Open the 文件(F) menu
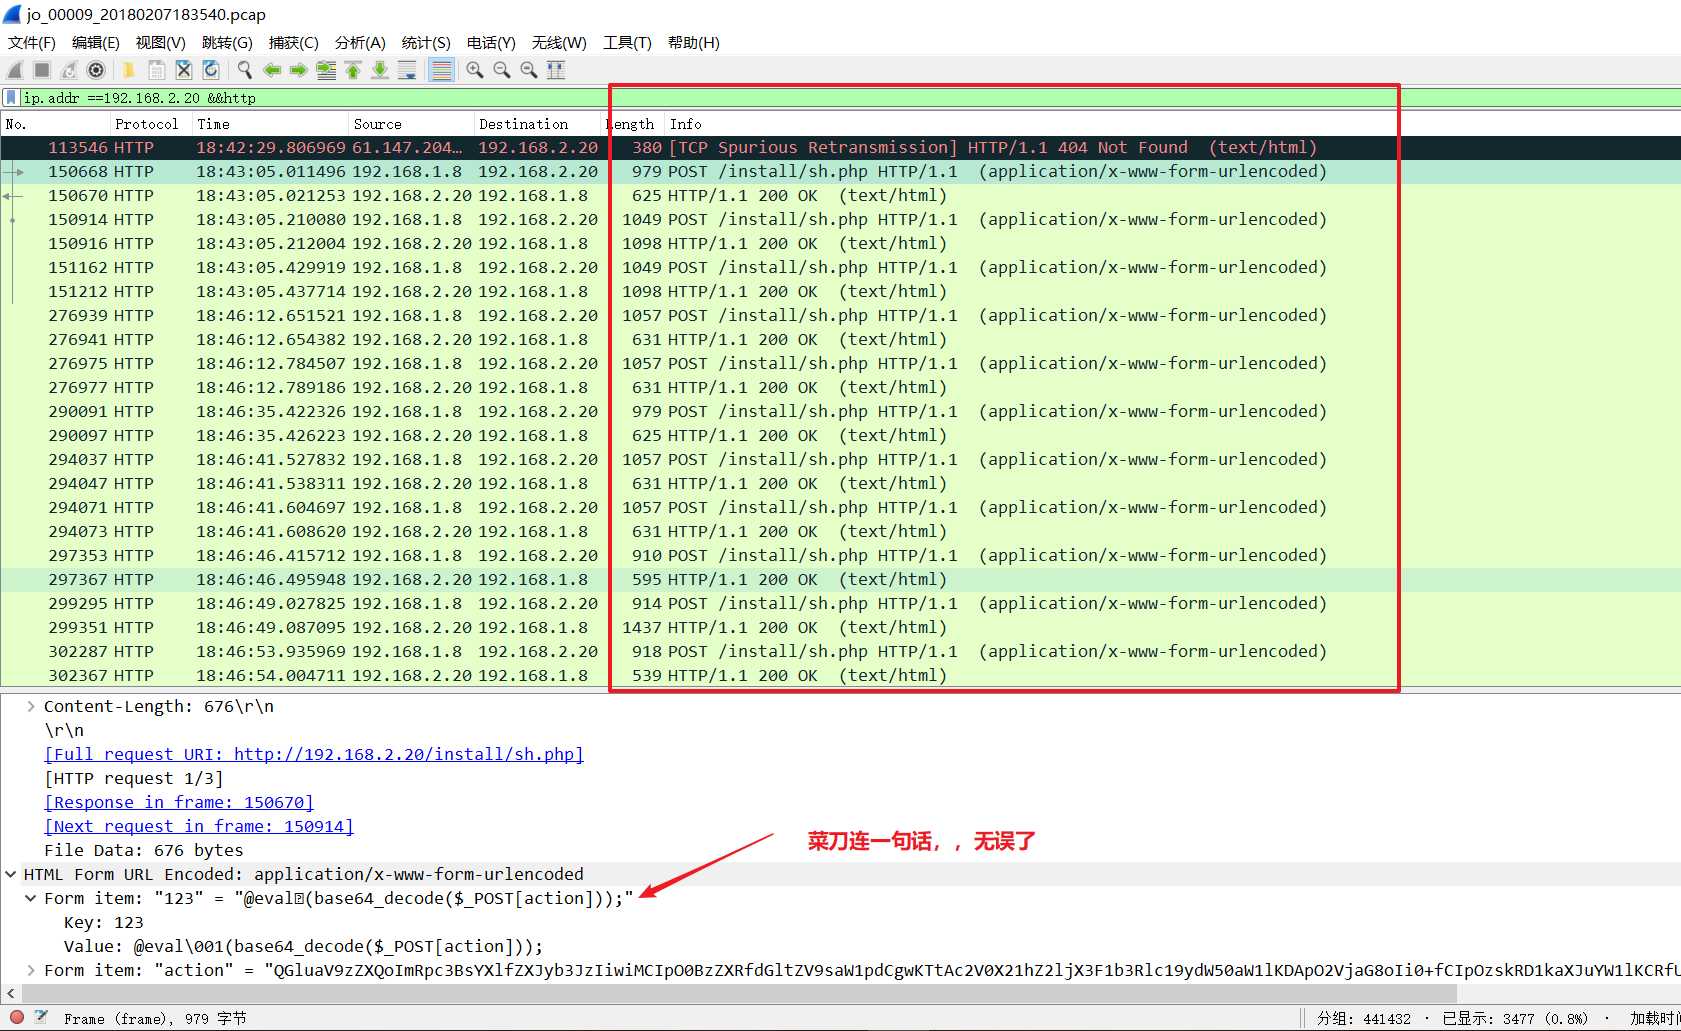Screen dimensions: 1681x1031 (x=32, y=42)
